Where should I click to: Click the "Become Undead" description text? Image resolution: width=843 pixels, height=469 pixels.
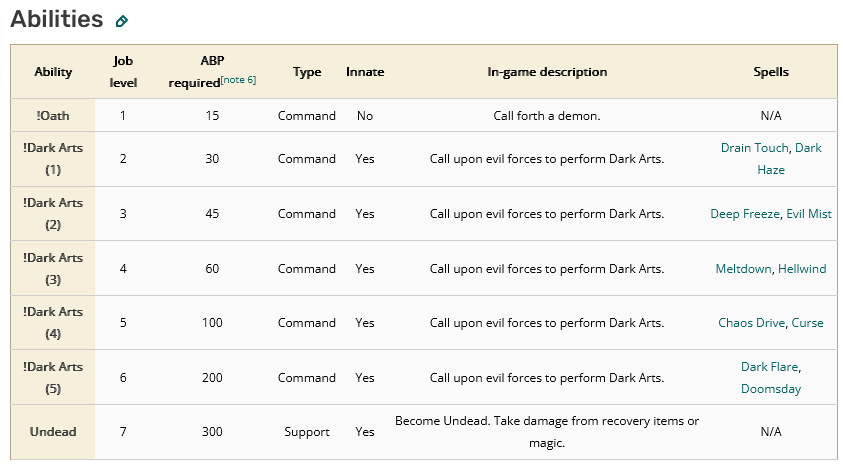(547, 432)
